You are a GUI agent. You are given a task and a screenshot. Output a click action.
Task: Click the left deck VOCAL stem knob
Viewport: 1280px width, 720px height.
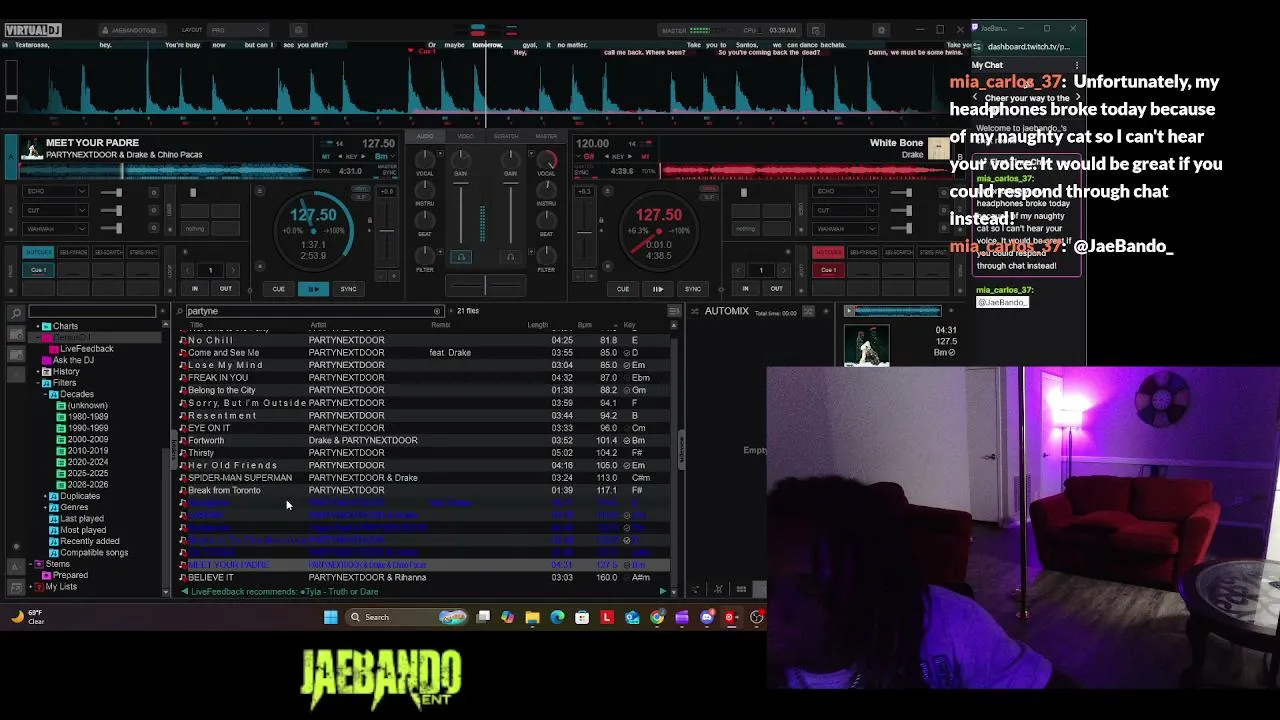(425, 159)
